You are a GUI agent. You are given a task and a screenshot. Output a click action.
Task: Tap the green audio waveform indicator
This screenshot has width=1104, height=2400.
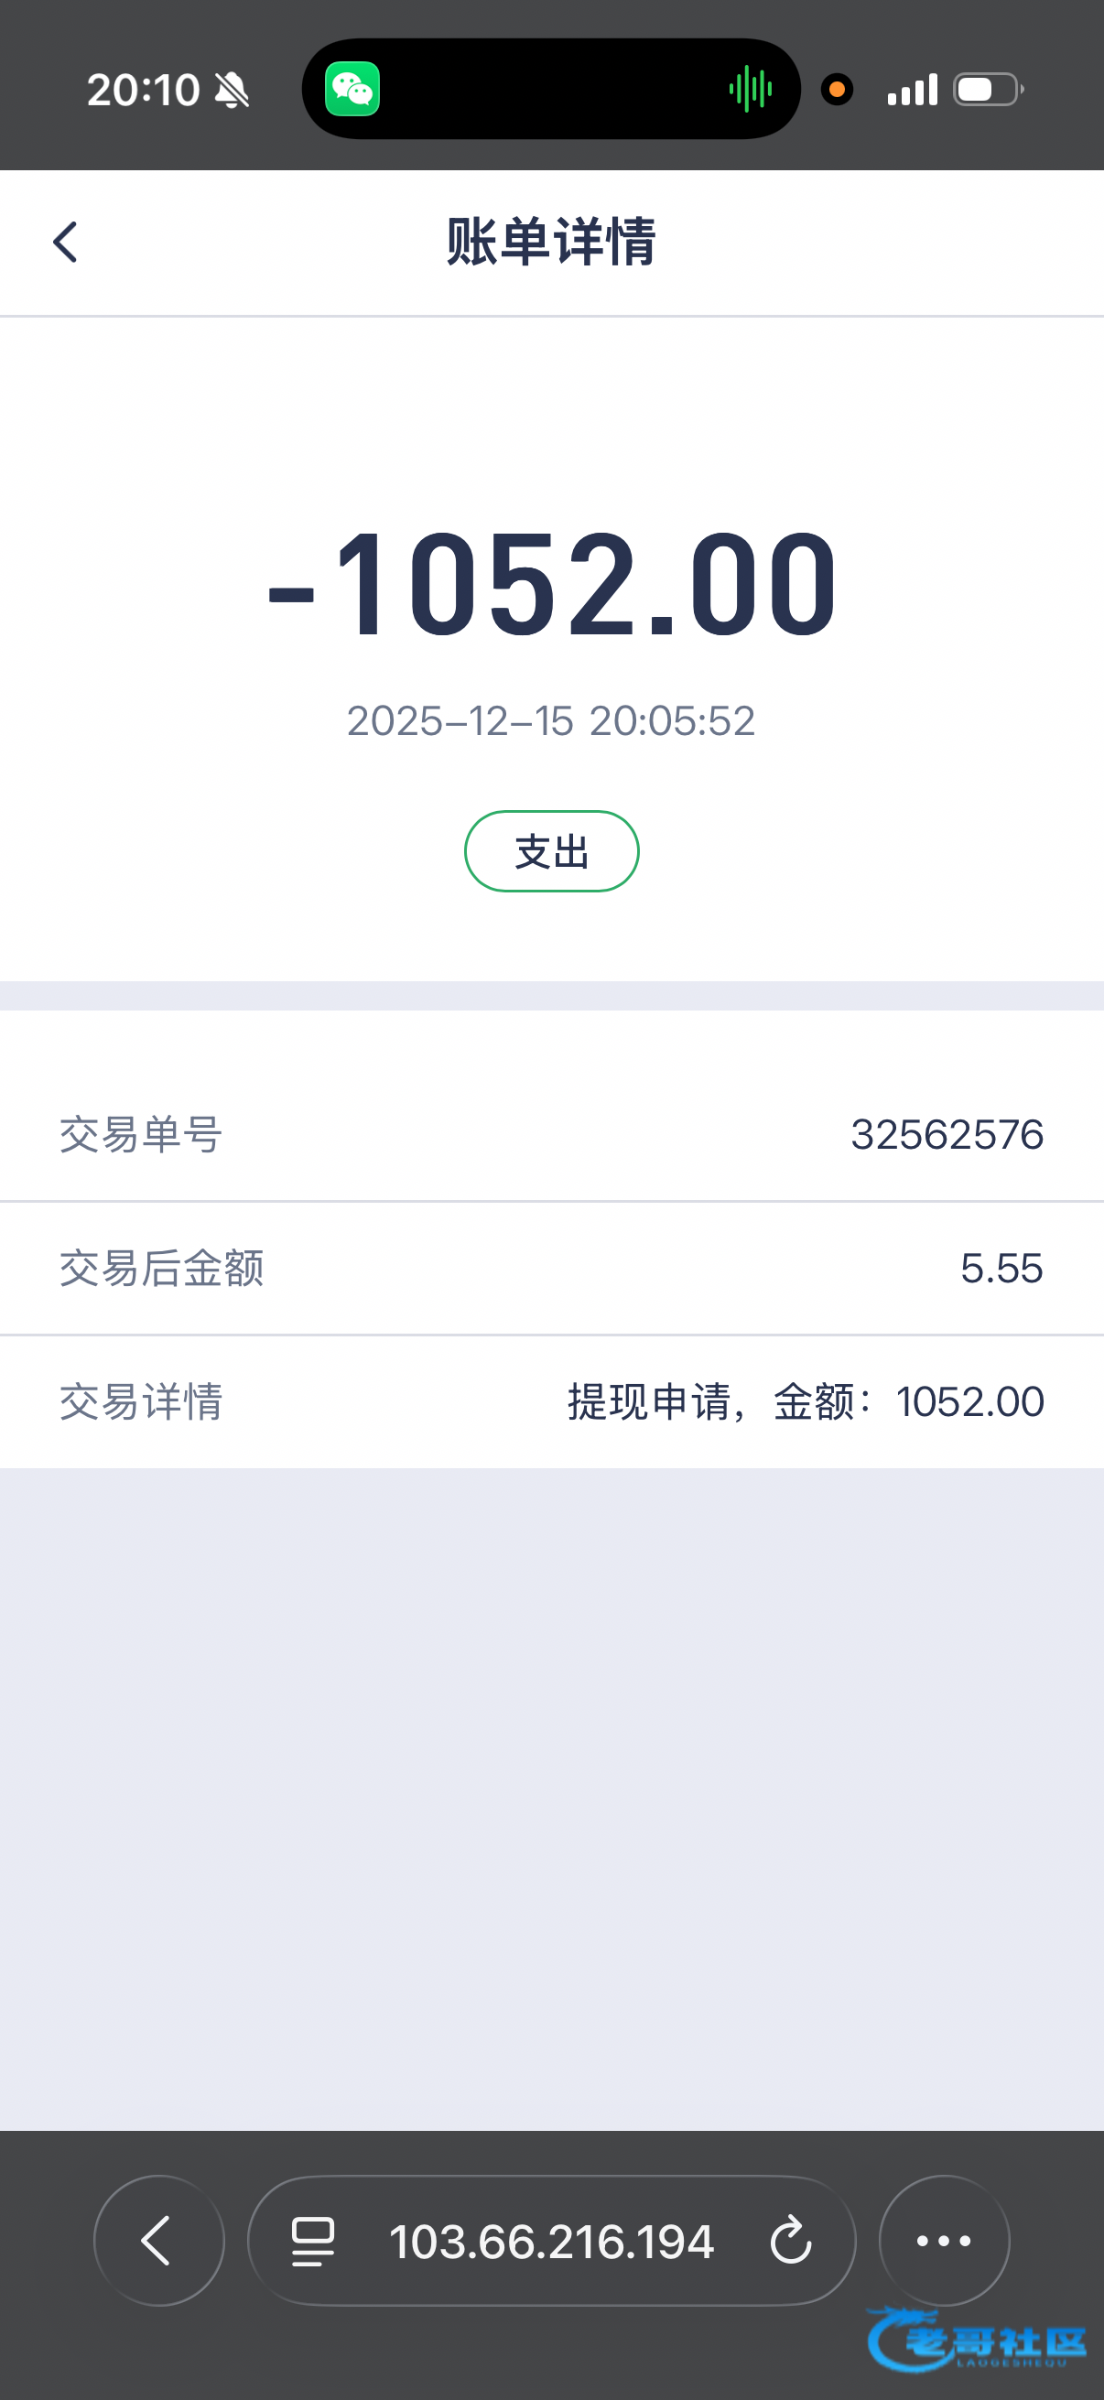tap(750, 90)
